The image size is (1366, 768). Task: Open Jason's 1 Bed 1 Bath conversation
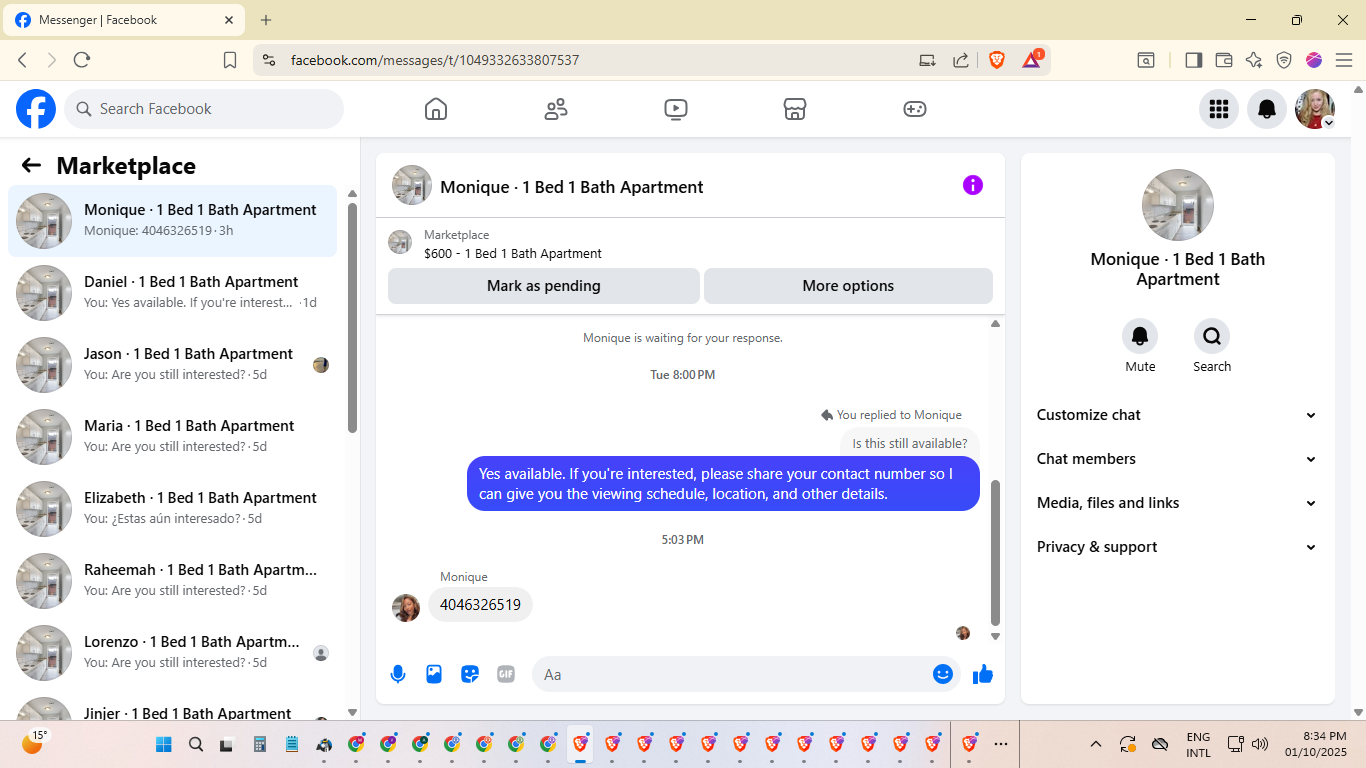pyautogui.click(x=172, y=365)
